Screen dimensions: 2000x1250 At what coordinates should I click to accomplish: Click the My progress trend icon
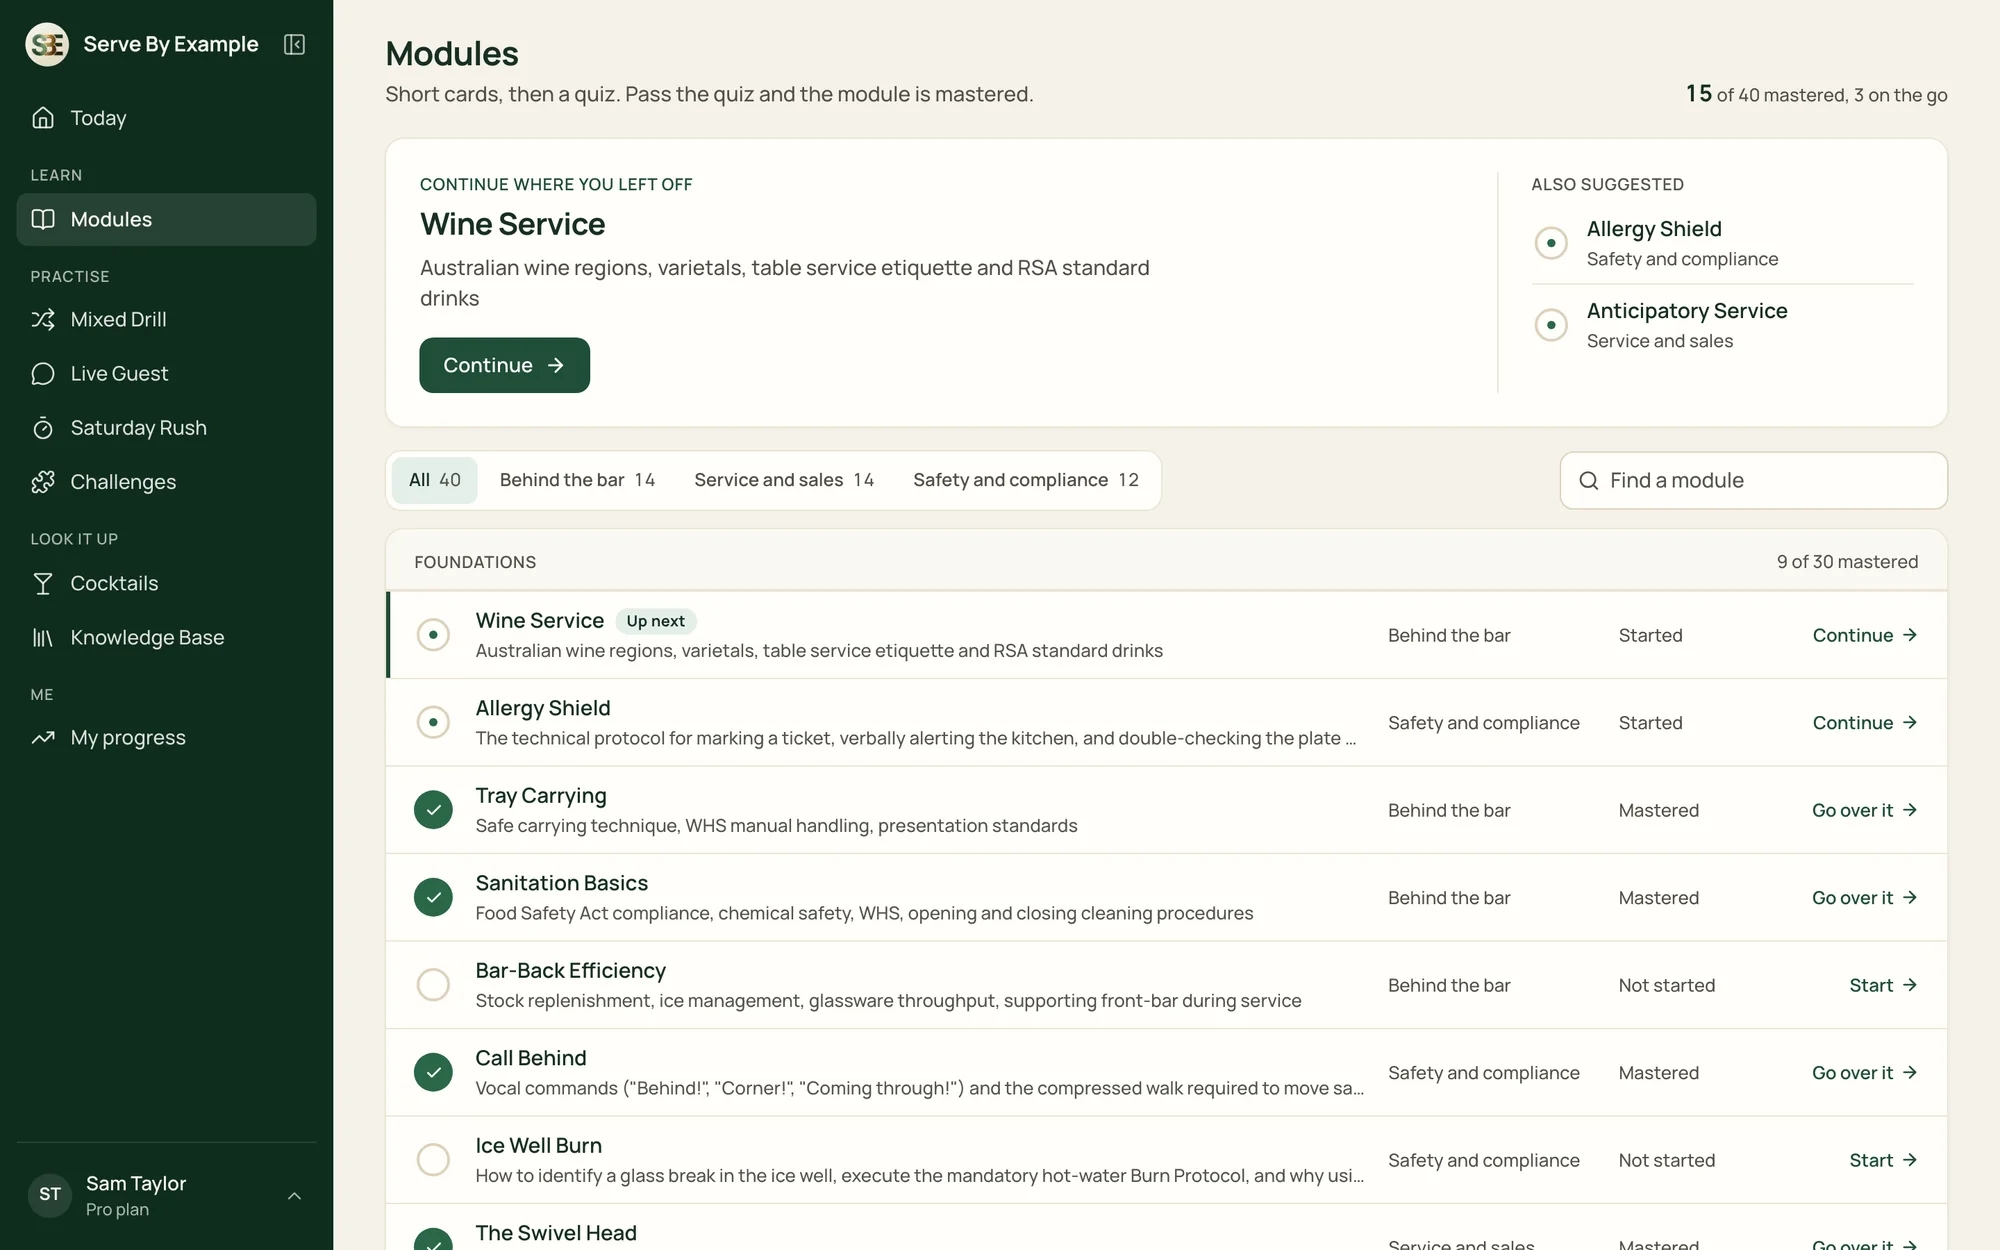[43, 738]
